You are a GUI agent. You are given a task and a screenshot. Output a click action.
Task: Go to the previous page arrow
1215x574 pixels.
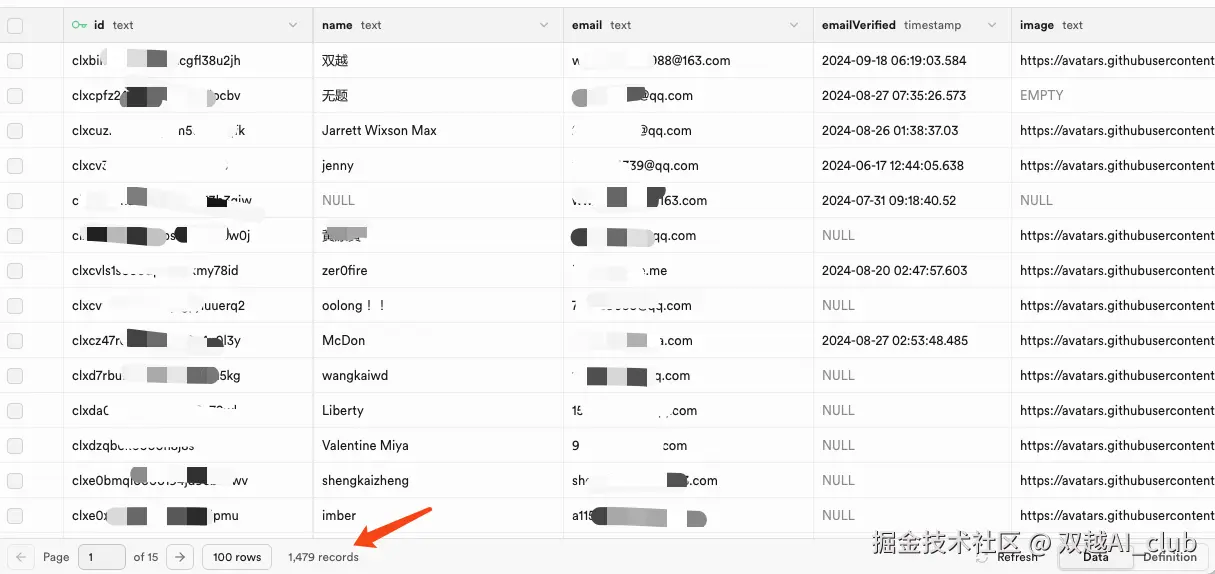(x=22, y=557)
